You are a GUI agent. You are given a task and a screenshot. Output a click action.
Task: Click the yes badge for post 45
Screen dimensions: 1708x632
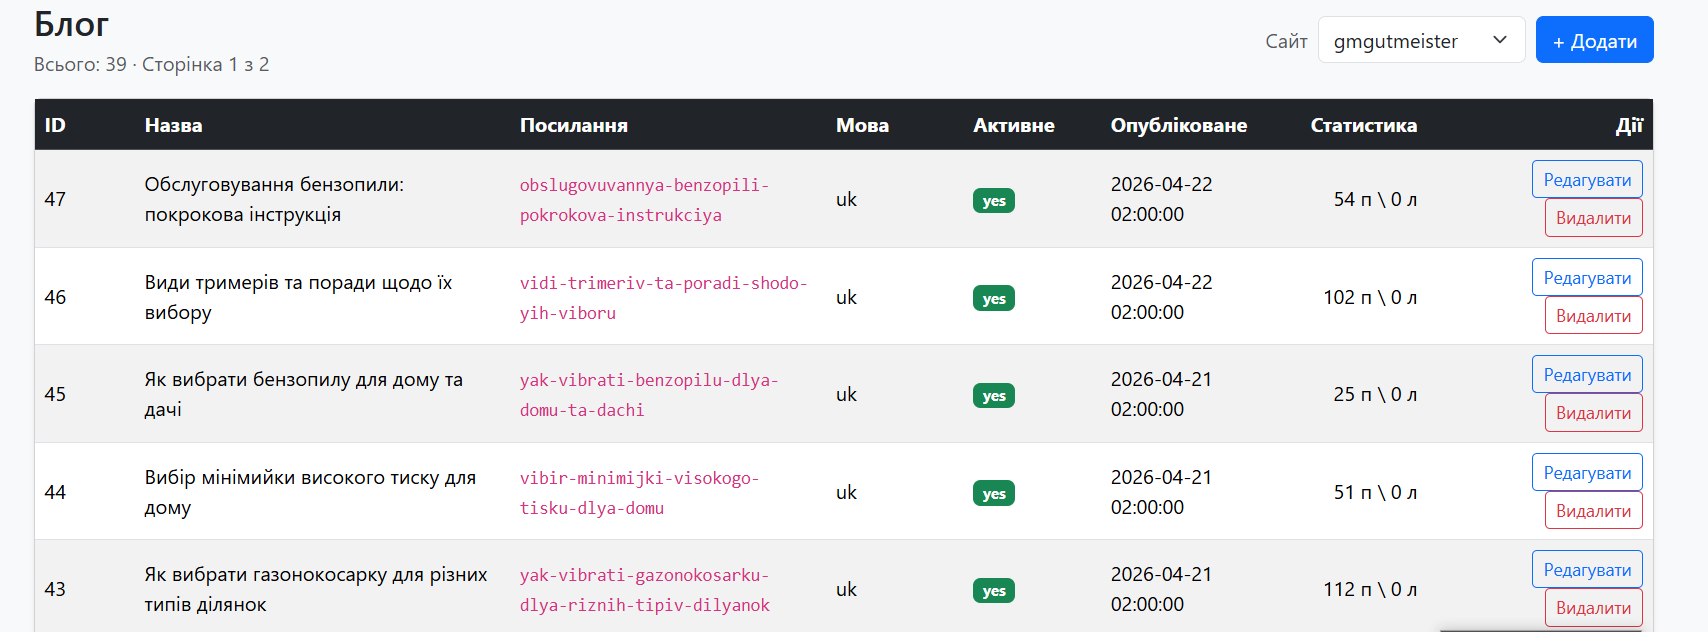click(x=994, y=395)
